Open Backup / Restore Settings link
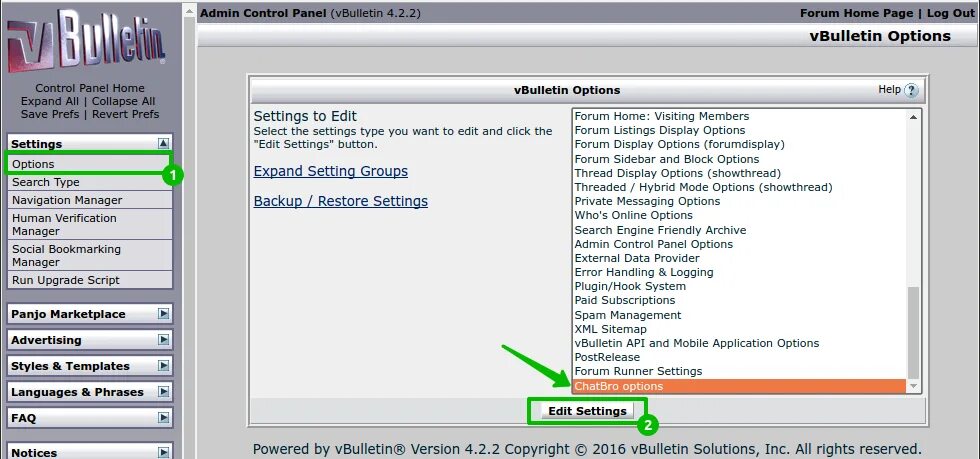980x459 pixels. tap(341, 201)
